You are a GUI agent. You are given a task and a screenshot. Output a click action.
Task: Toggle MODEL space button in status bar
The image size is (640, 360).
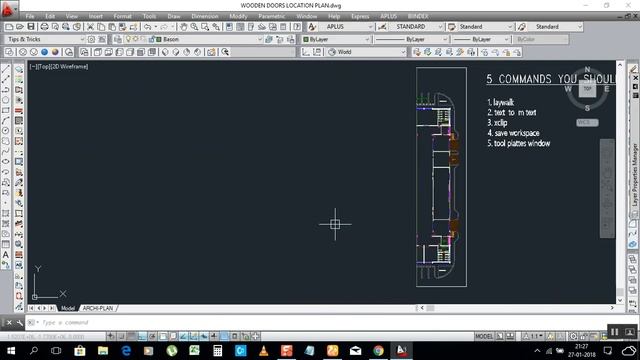coord(484,337)
